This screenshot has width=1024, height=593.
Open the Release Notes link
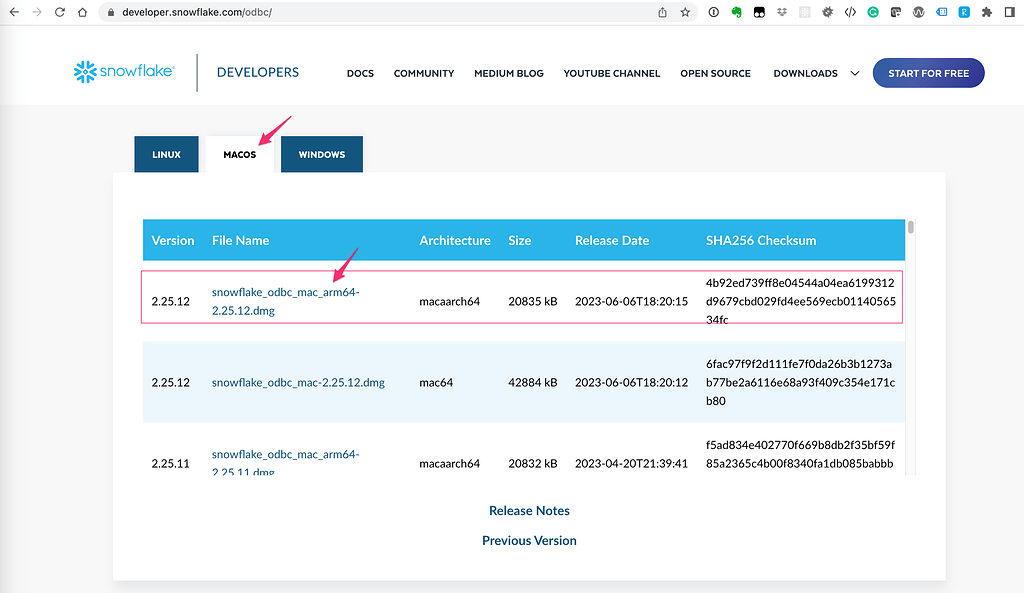[x=529, y=510]
